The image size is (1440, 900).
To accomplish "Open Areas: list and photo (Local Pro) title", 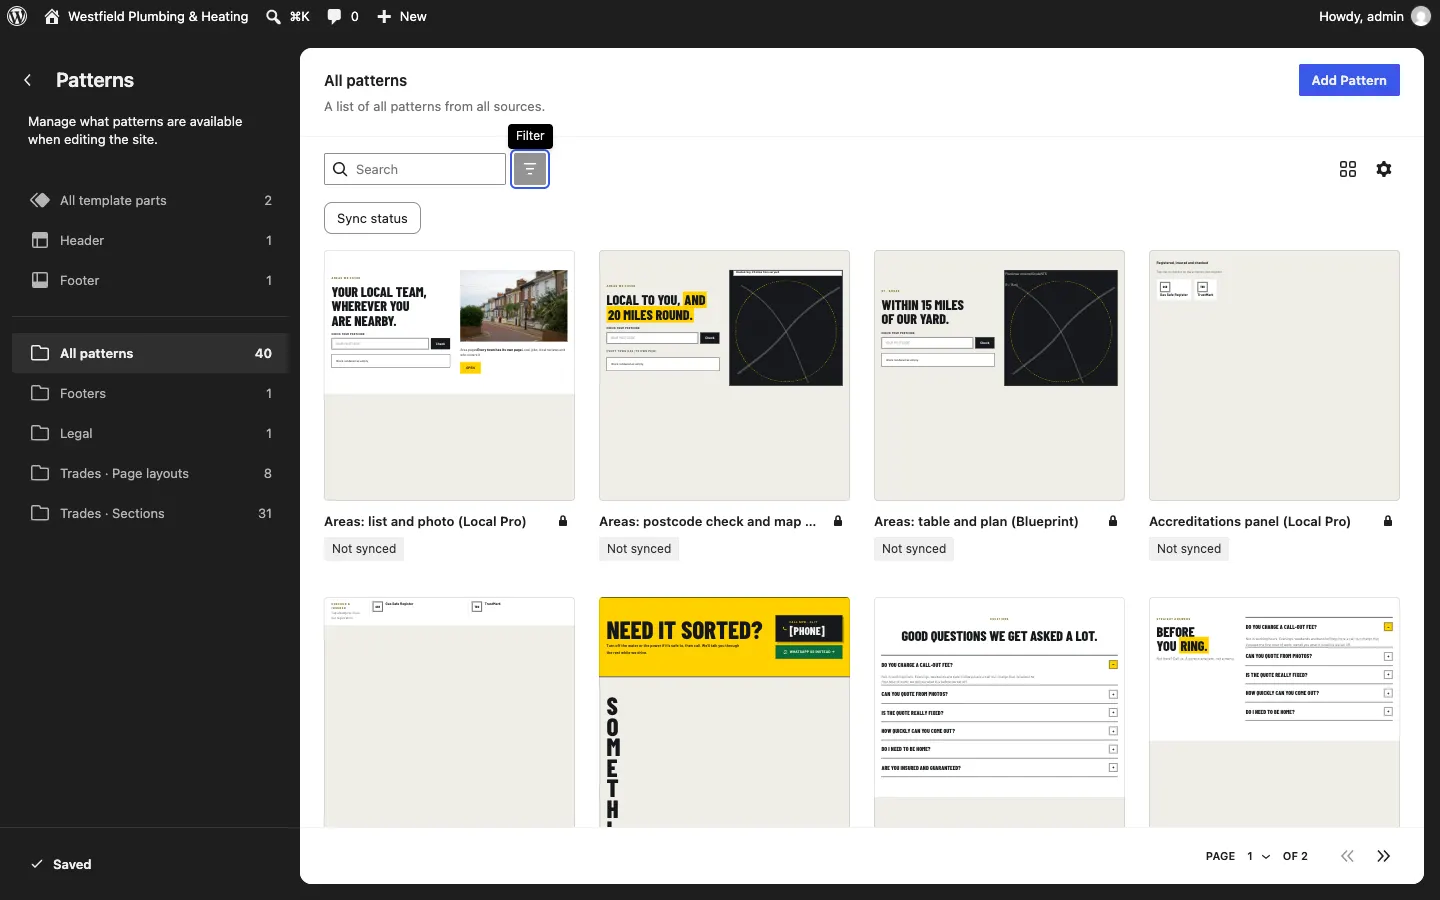I will (x=425, y=521).
